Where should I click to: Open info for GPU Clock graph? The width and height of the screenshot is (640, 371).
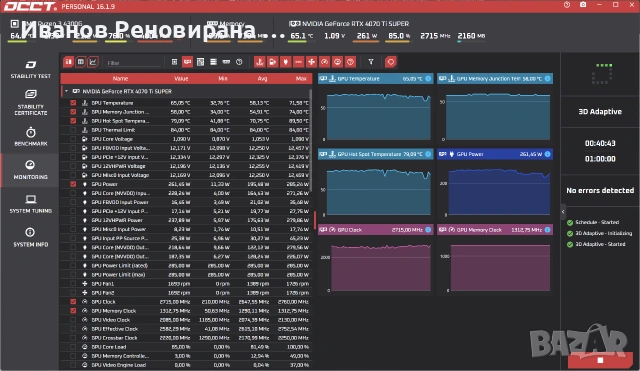click(428, 230)
